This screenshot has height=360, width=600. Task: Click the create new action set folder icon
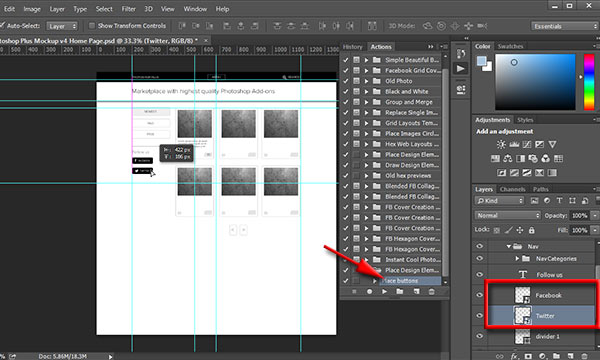pos(400,292)
